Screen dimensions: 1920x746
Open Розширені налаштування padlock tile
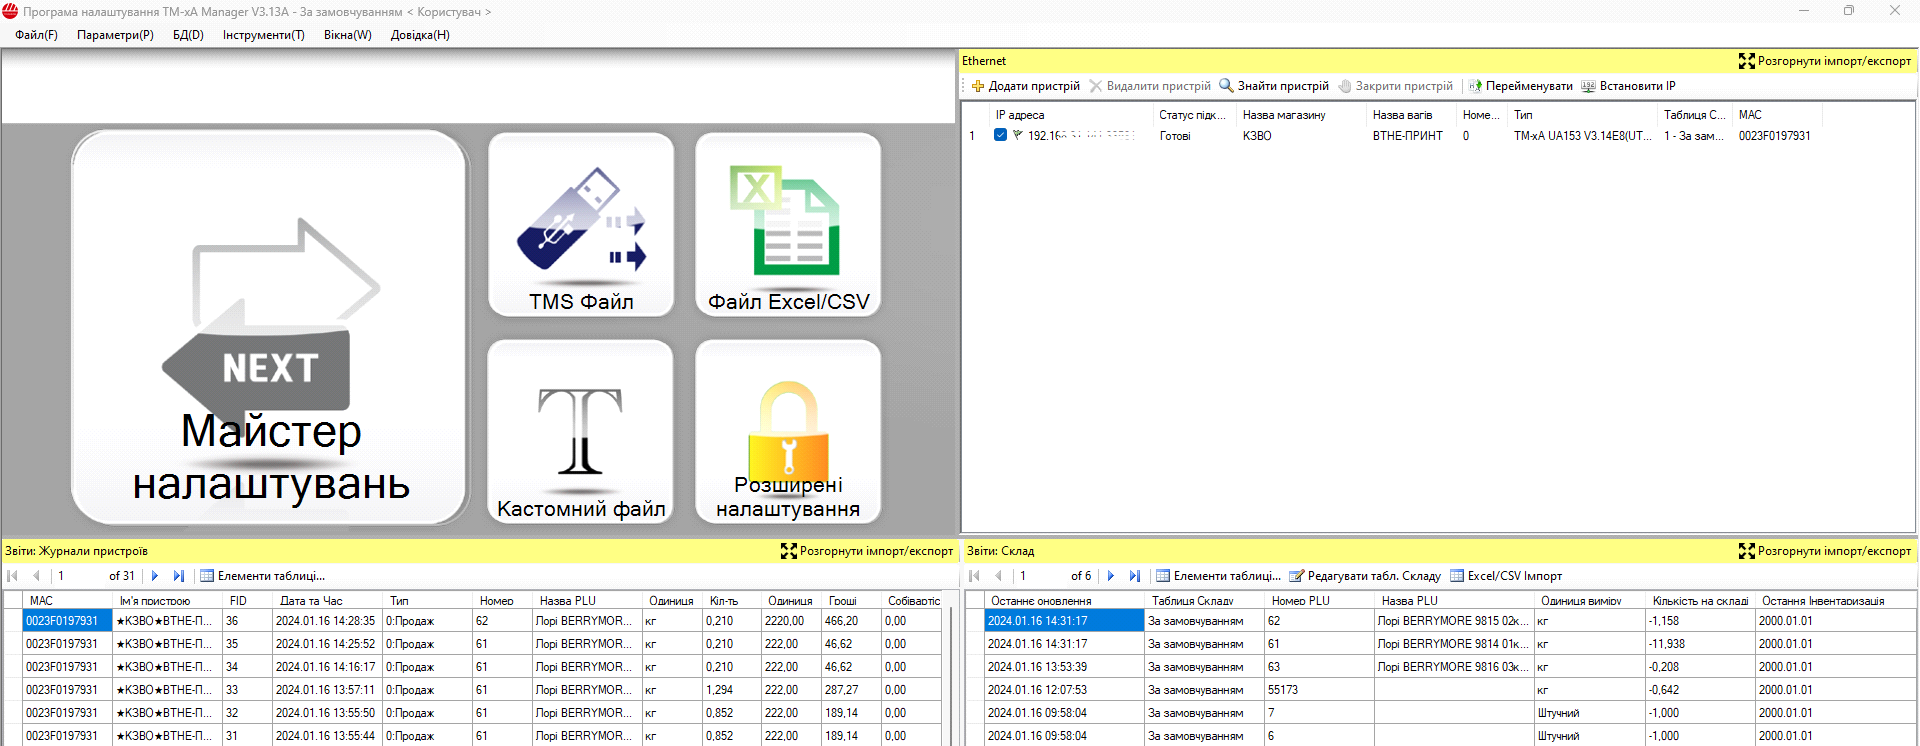point(788,432)
